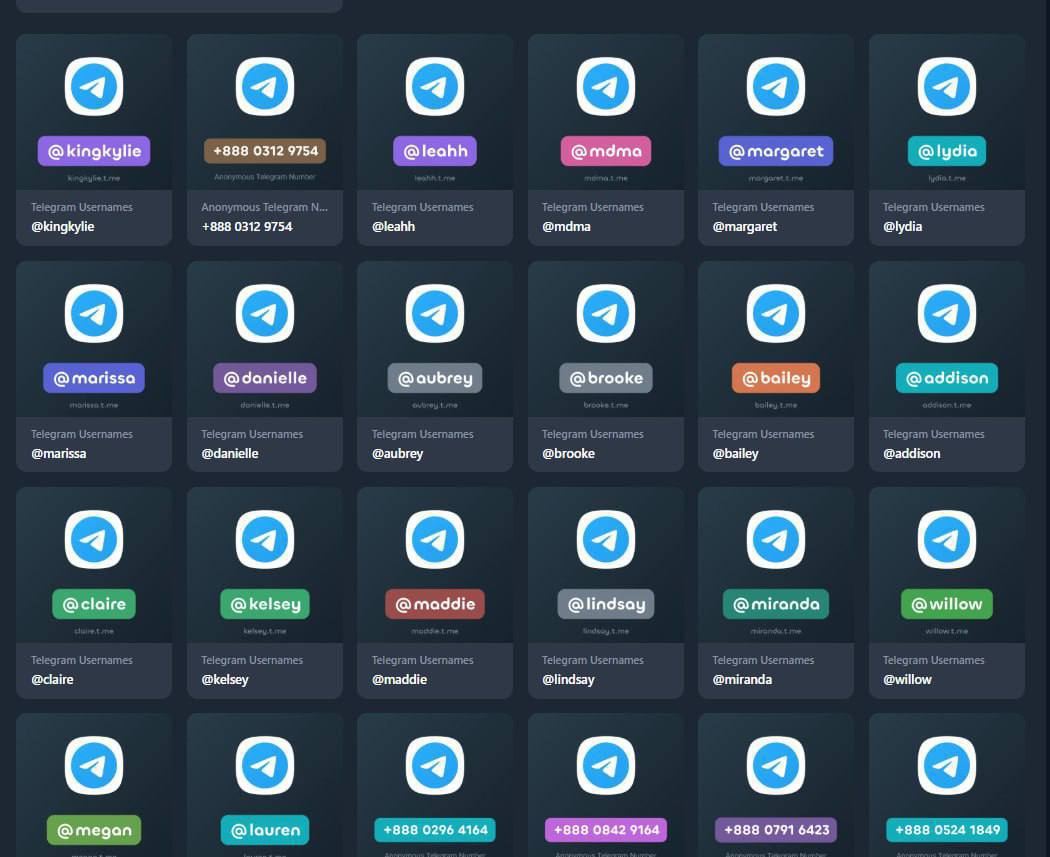Click the @leahh card title text

point(393,226)
